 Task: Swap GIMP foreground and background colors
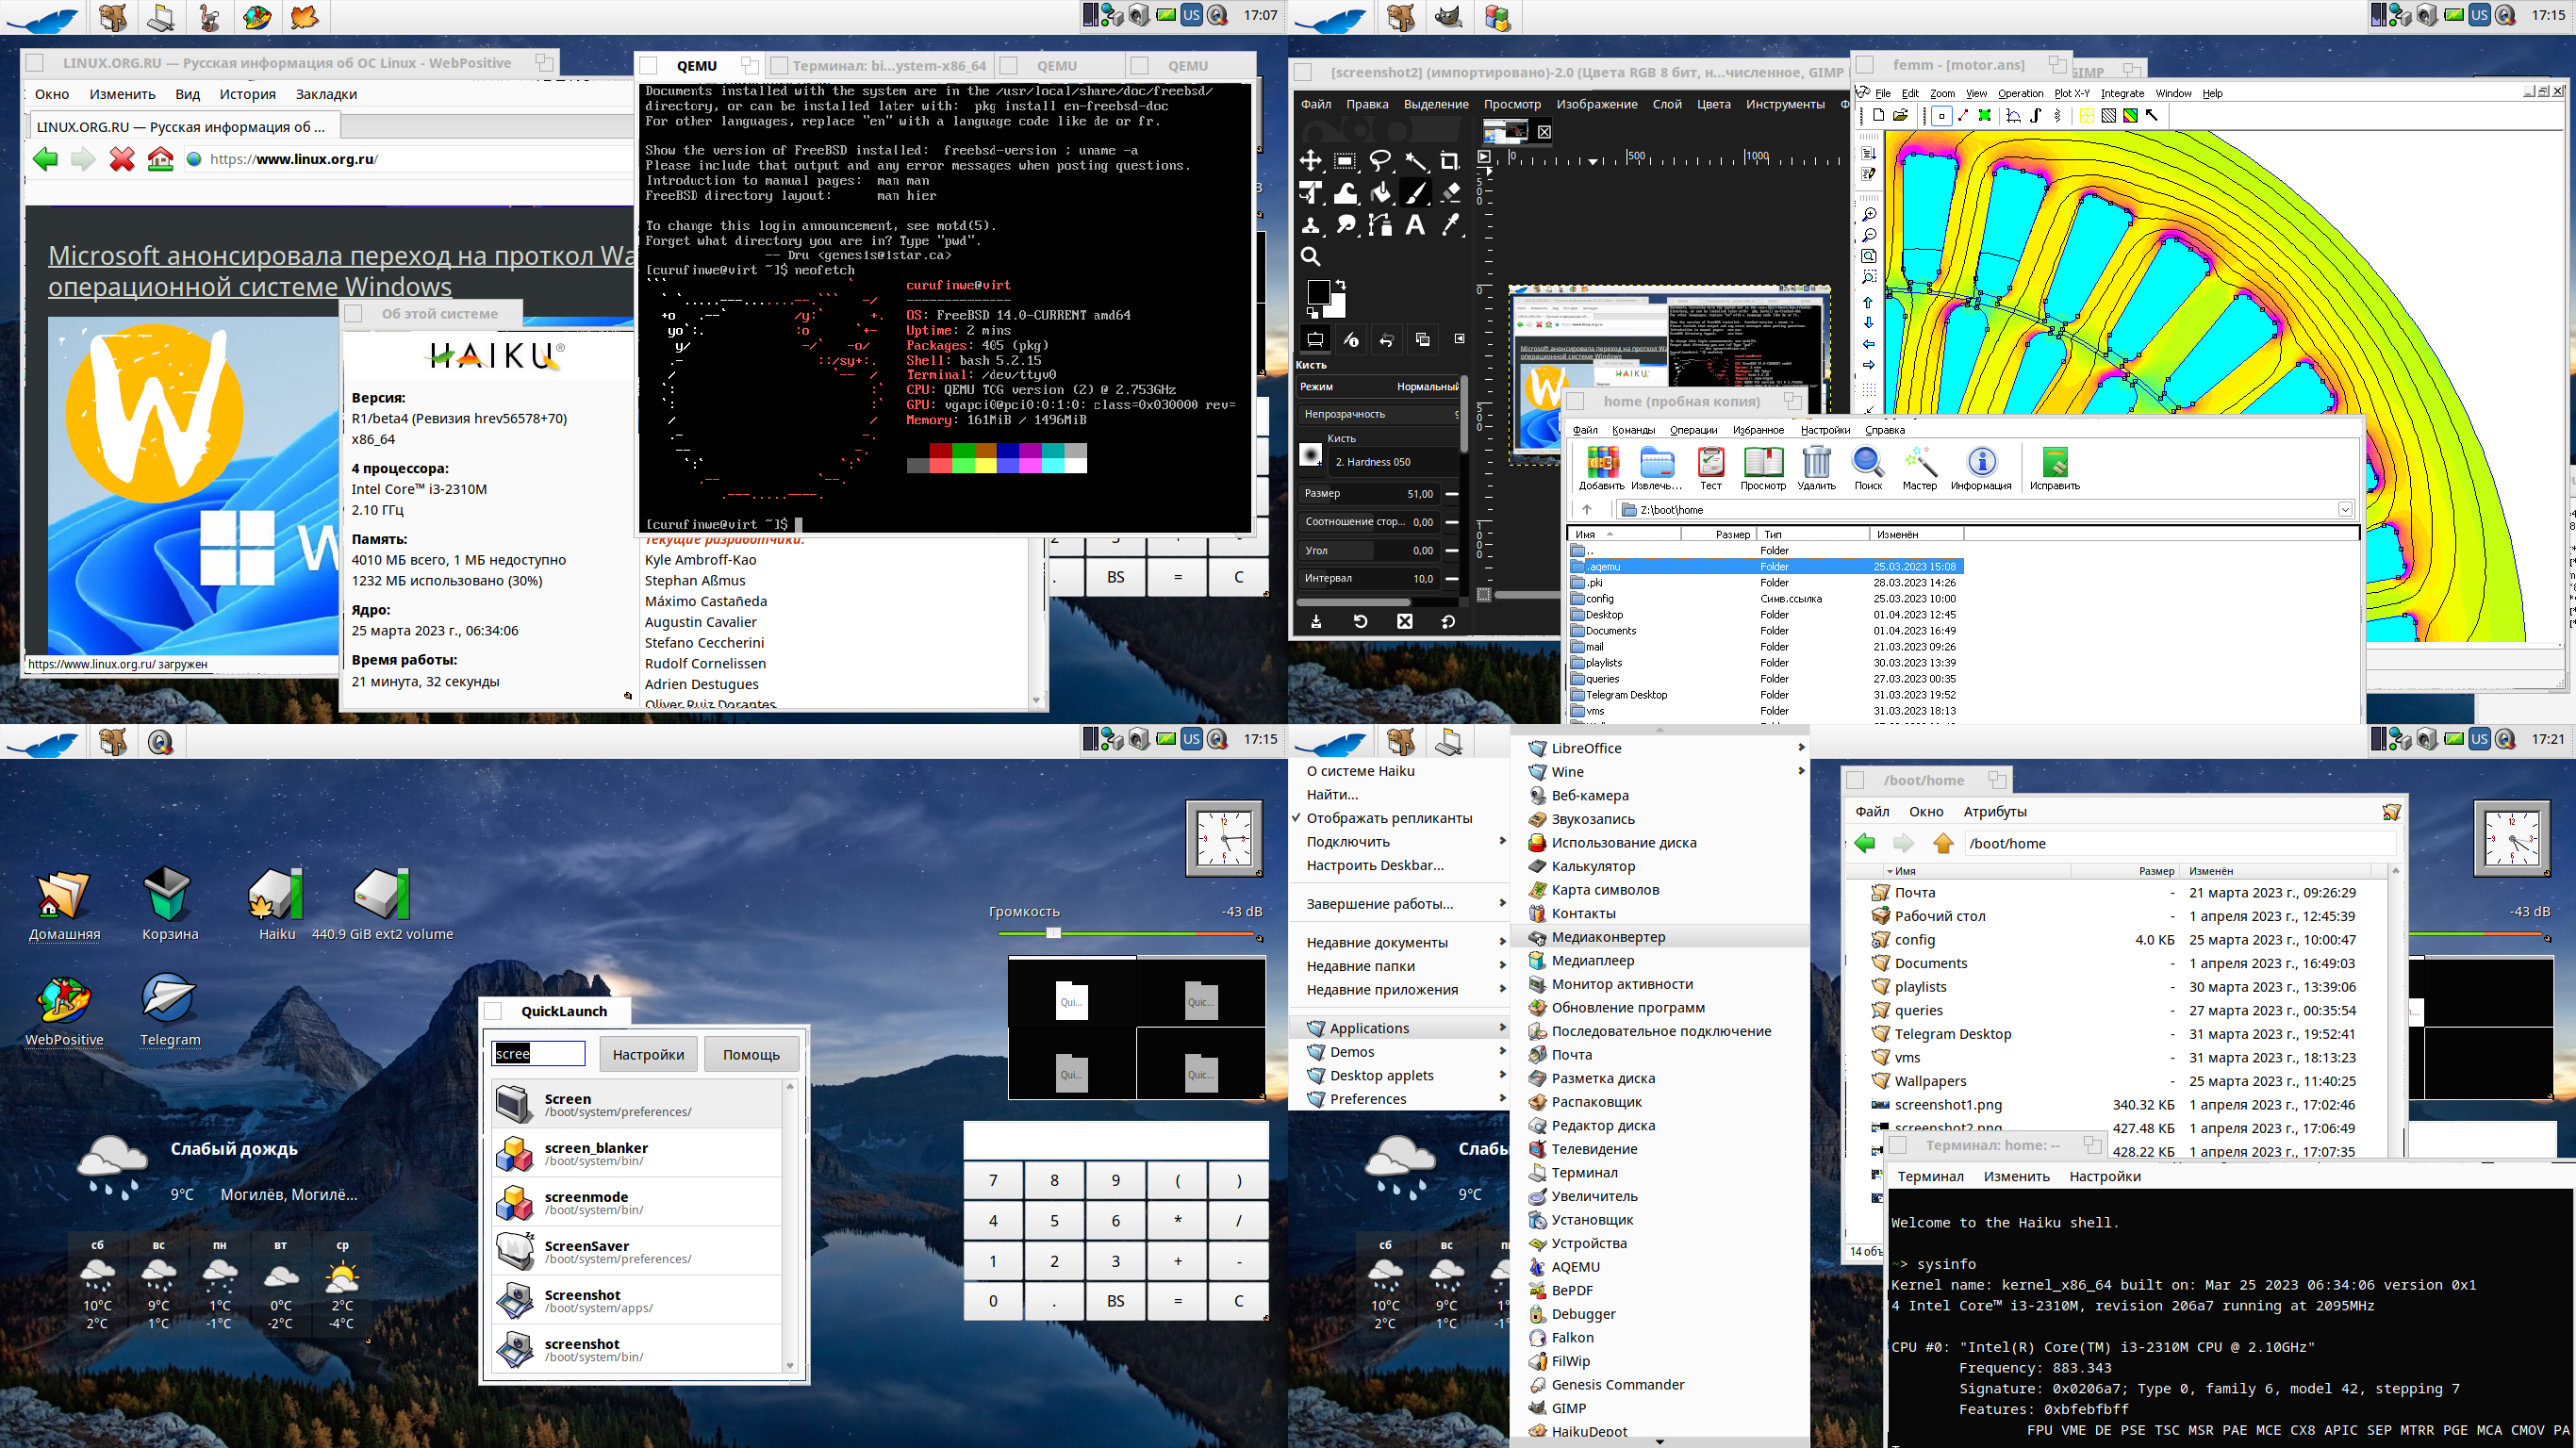[x=1341, y=284]
